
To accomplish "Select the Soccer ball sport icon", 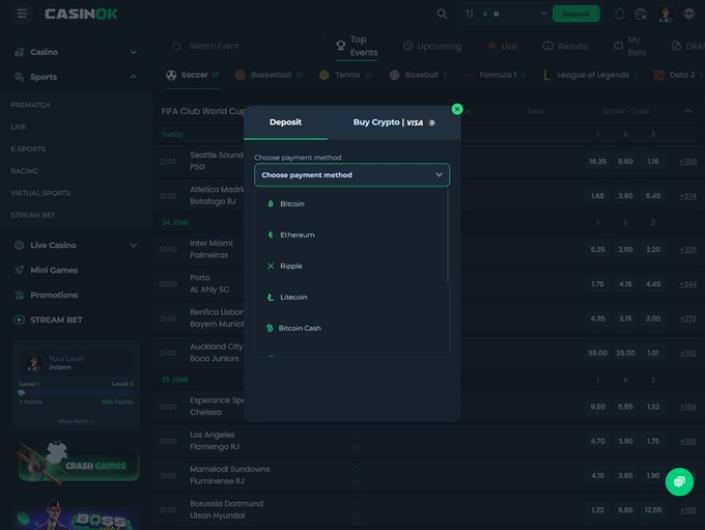I will [x=172, y=75].
